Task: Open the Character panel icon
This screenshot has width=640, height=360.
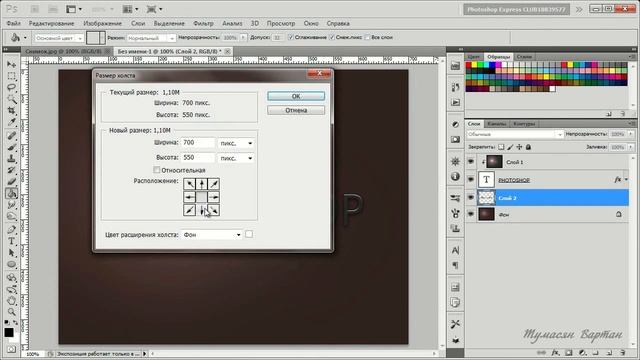Action: click(455, 250)
